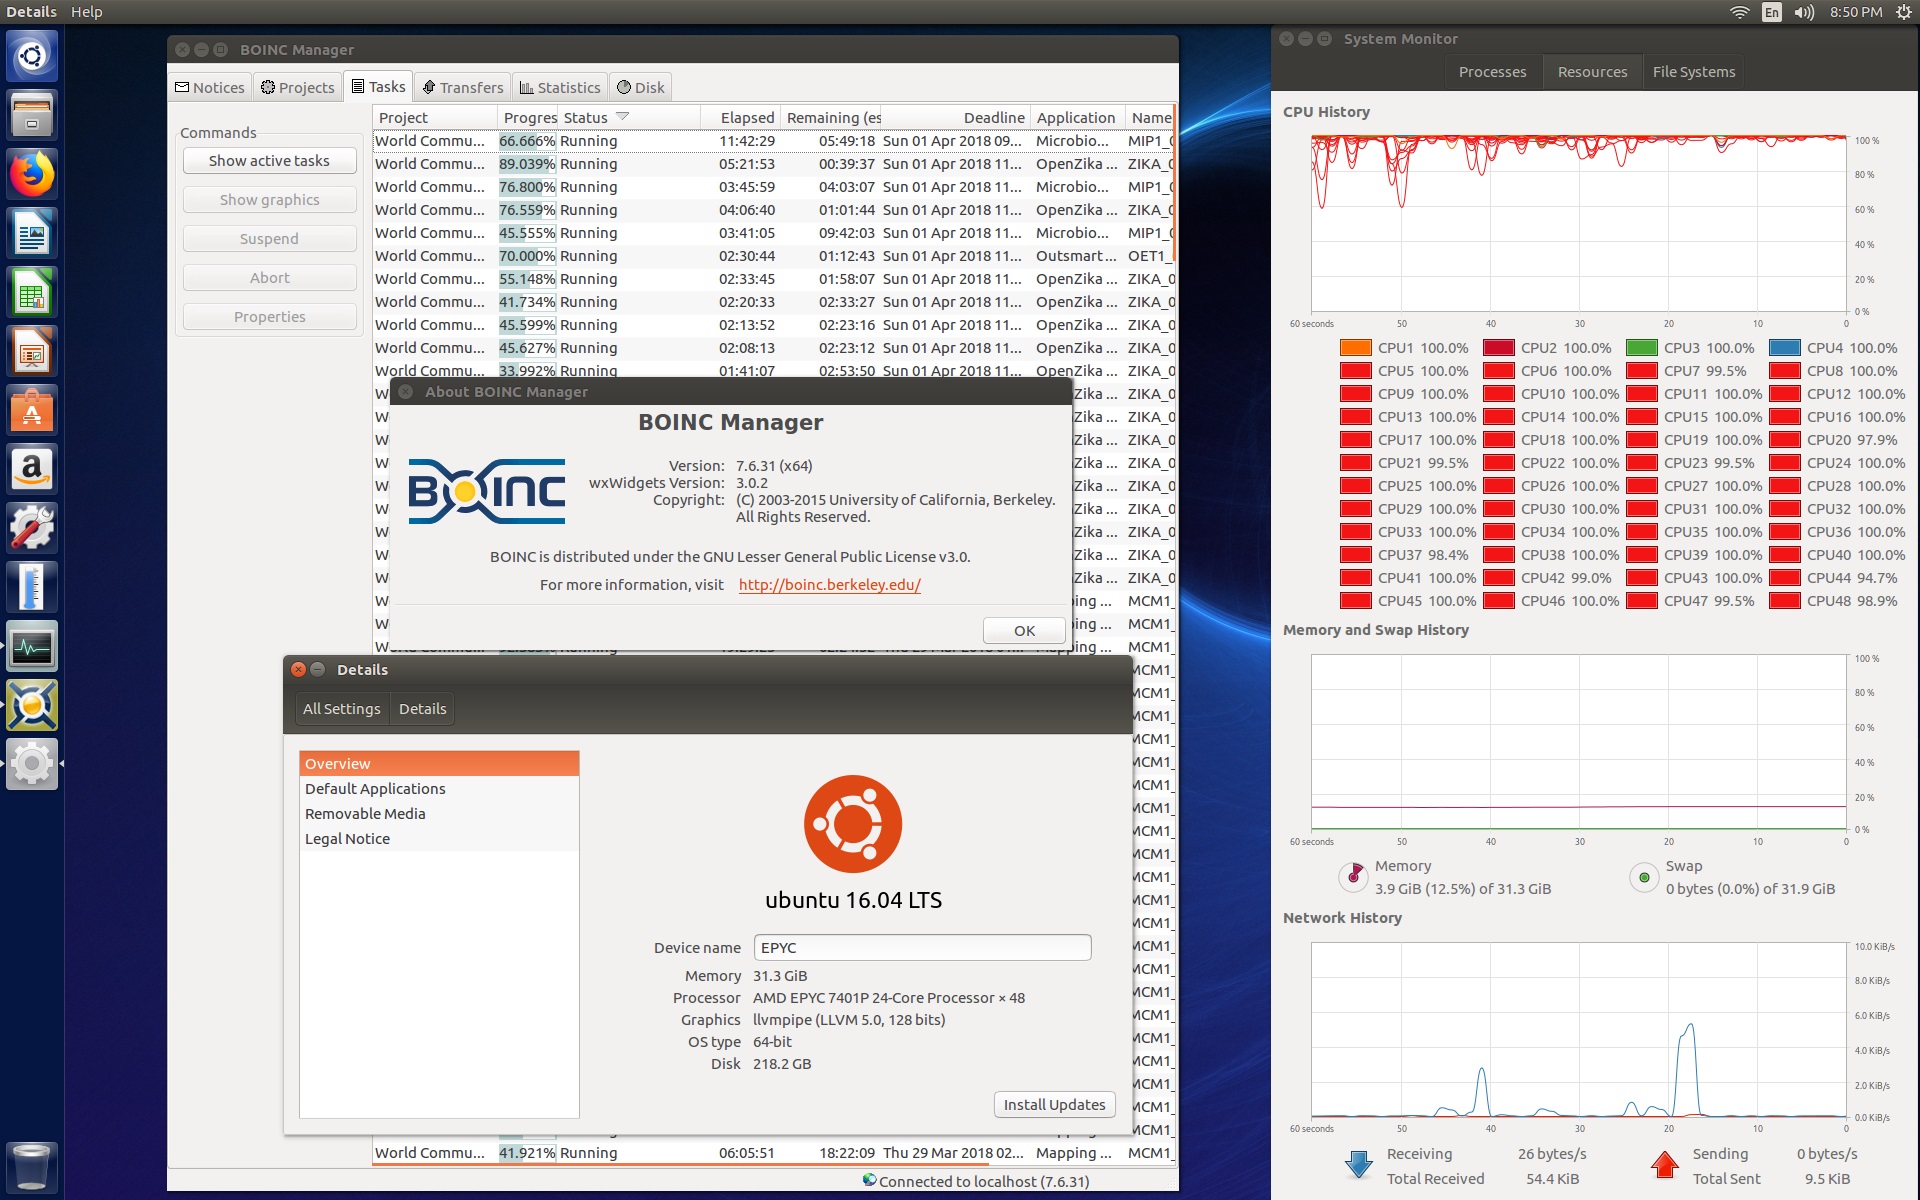
Task: Select Removable Media in Details sidebar
Action: [x=439, y=814]
